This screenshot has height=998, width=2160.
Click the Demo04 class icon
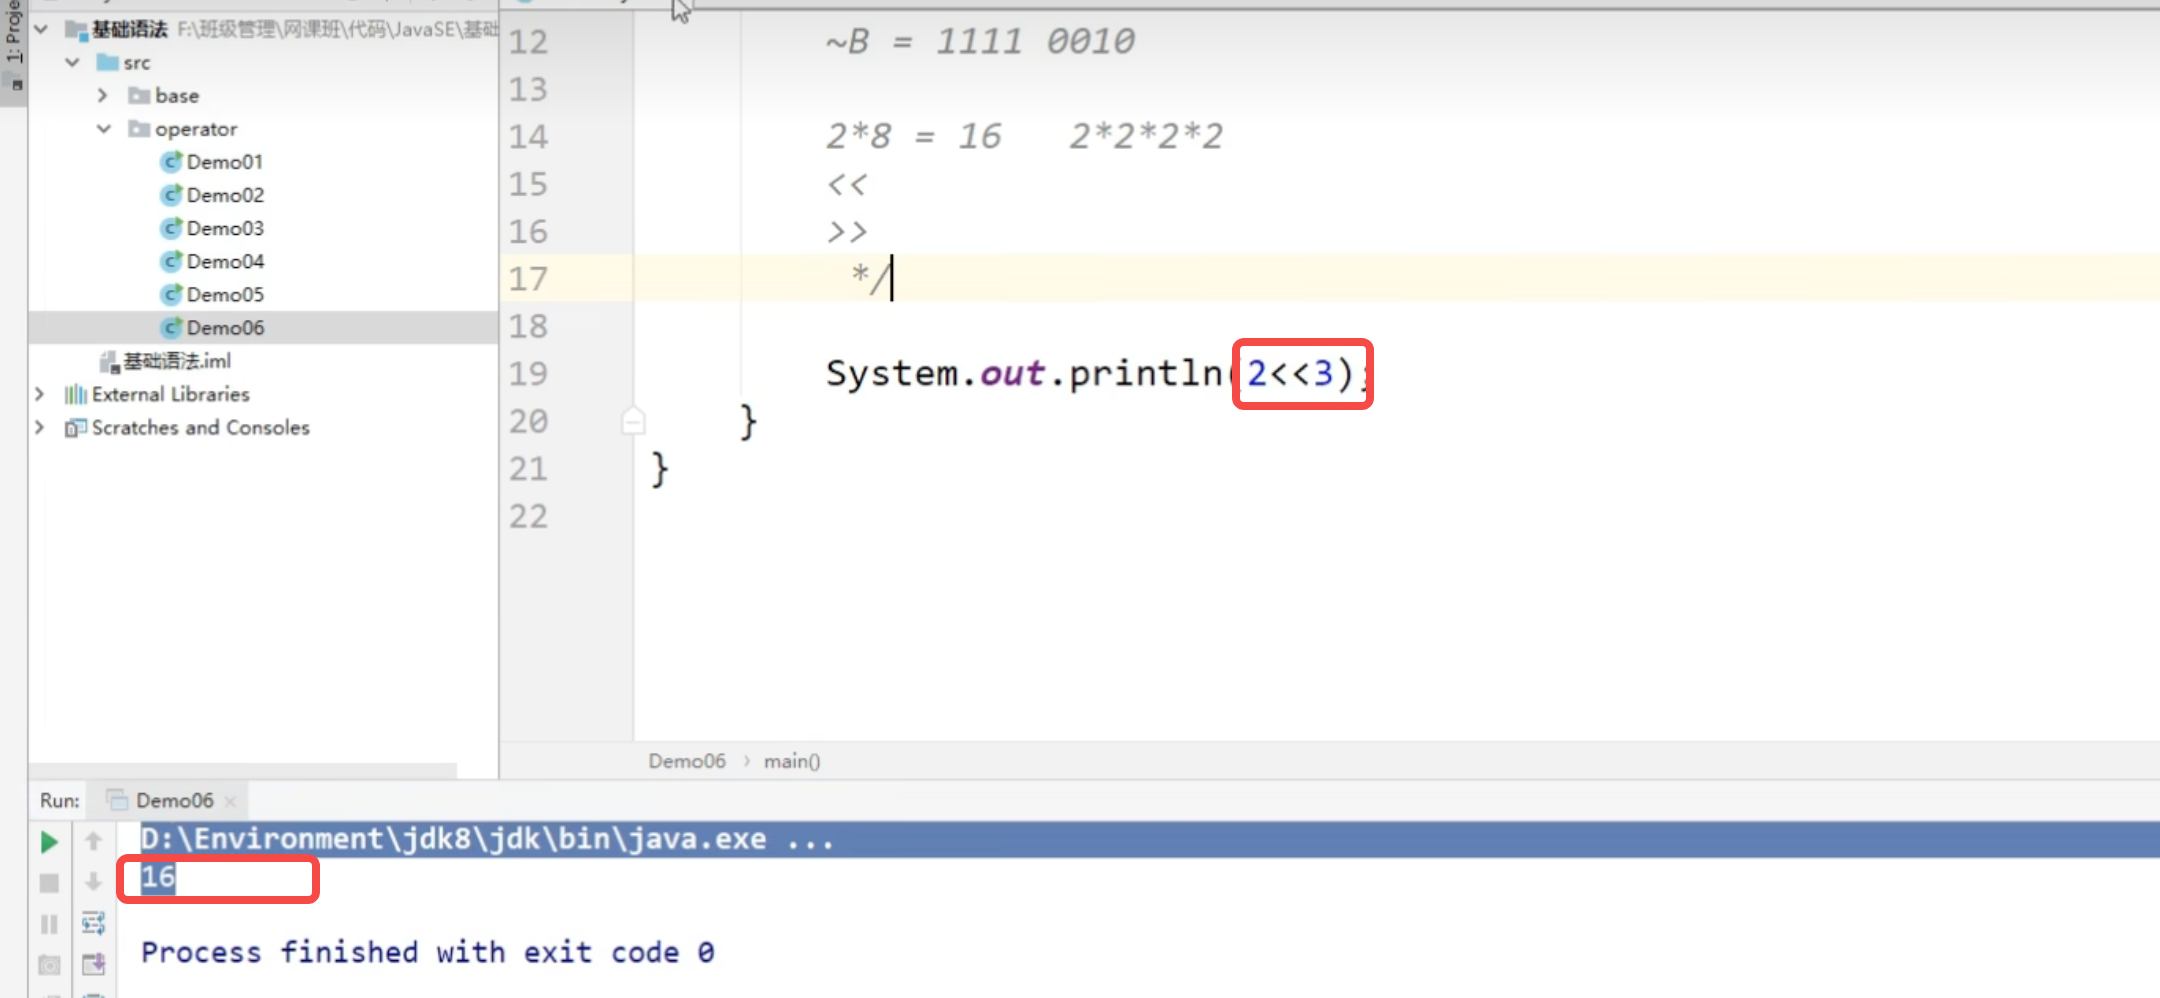(171, 261)
